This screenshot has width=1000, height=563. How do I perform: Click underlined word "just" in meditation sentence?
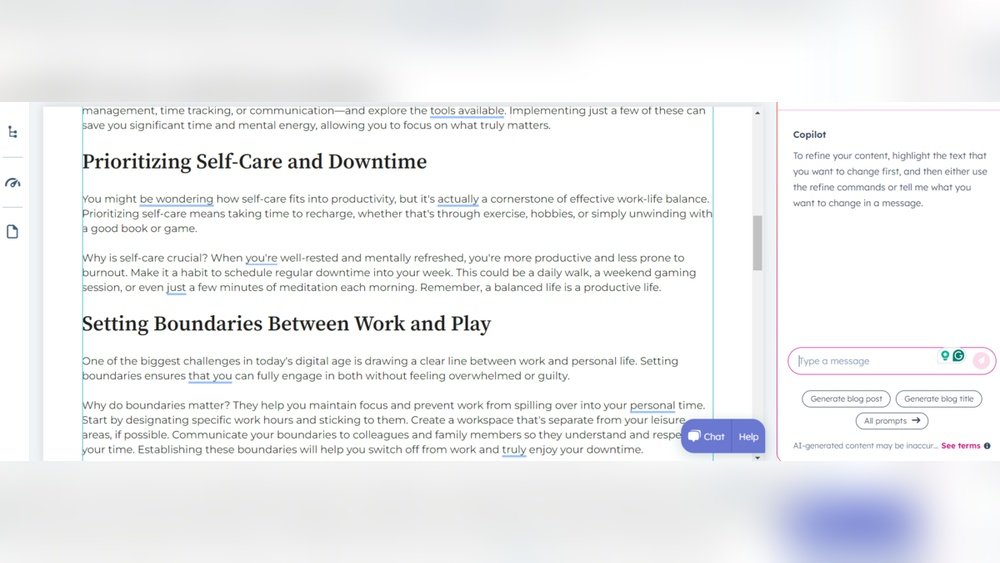[176, 288]
